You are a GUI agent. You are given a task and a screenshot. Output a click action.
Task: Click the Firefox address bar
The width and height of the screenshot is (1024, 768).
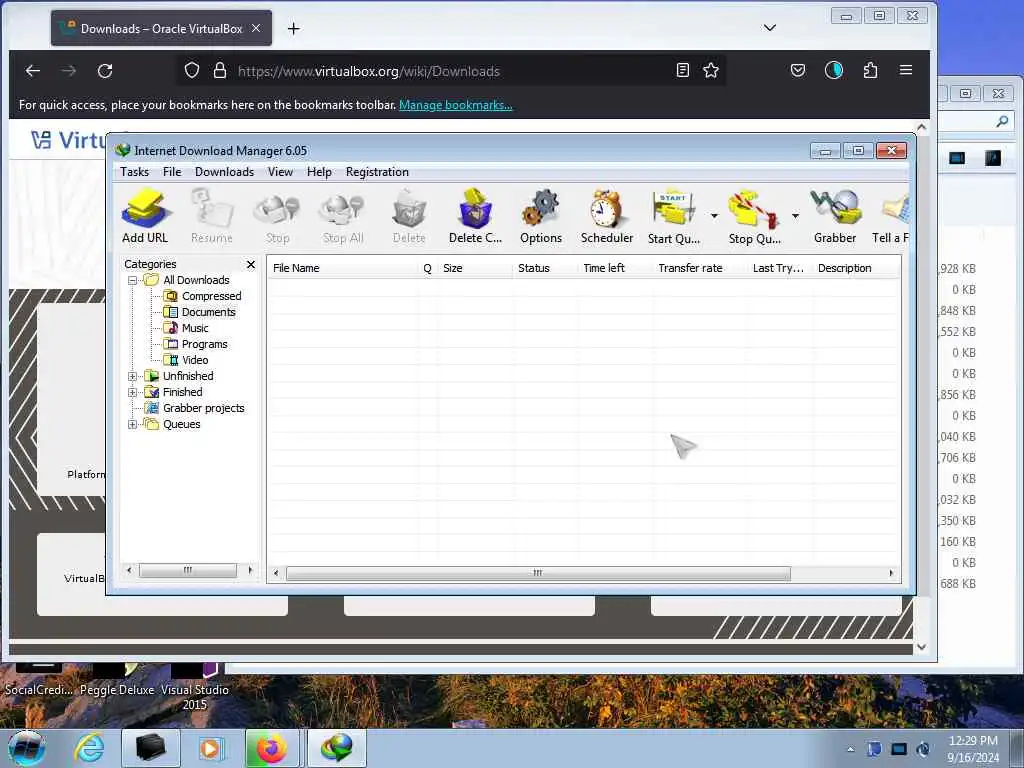(451, 71)
